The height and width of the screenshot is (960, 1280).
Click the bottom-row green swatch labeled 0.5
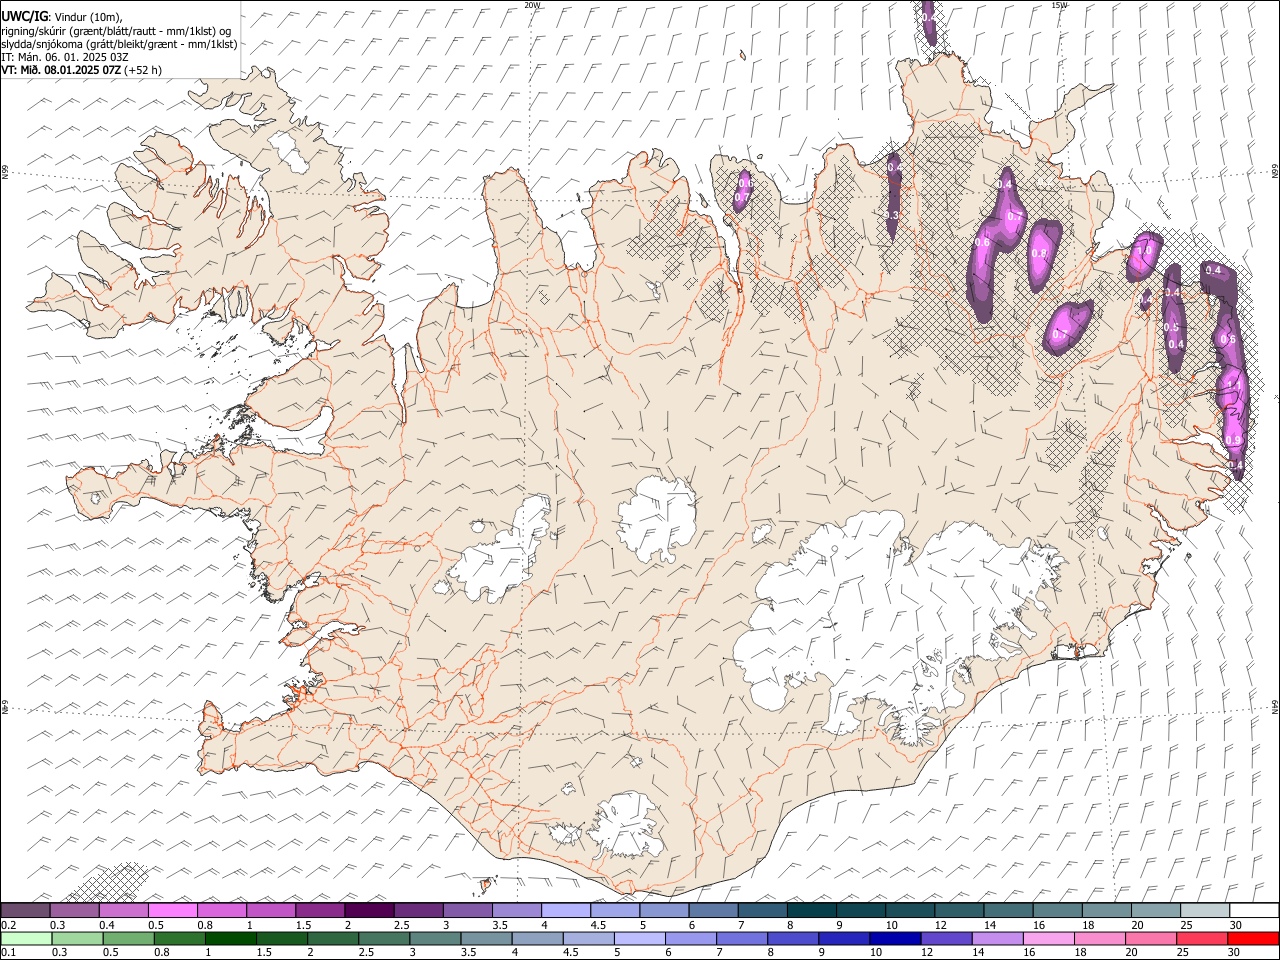pyautogui.click(x=128, y=938)
